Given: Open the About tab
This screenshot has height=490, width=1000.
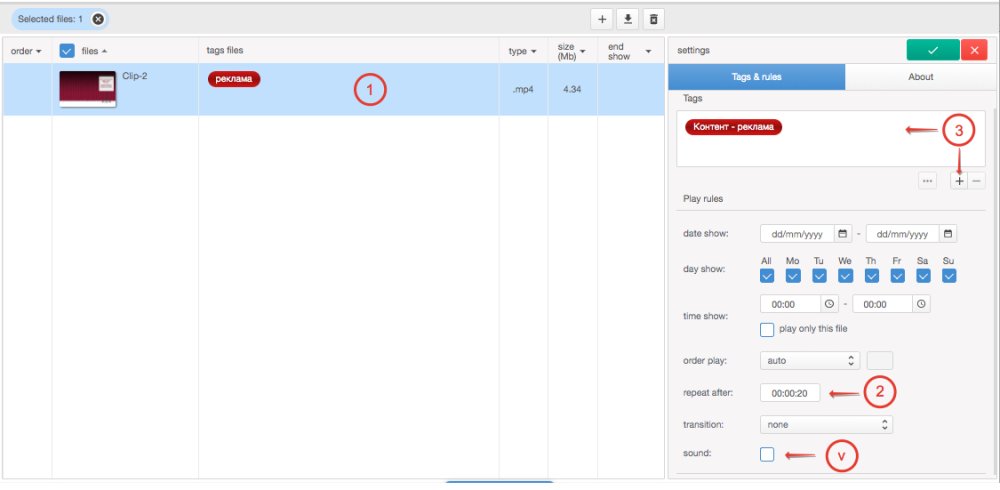Looking at the screenshot, I should point(920,77).
